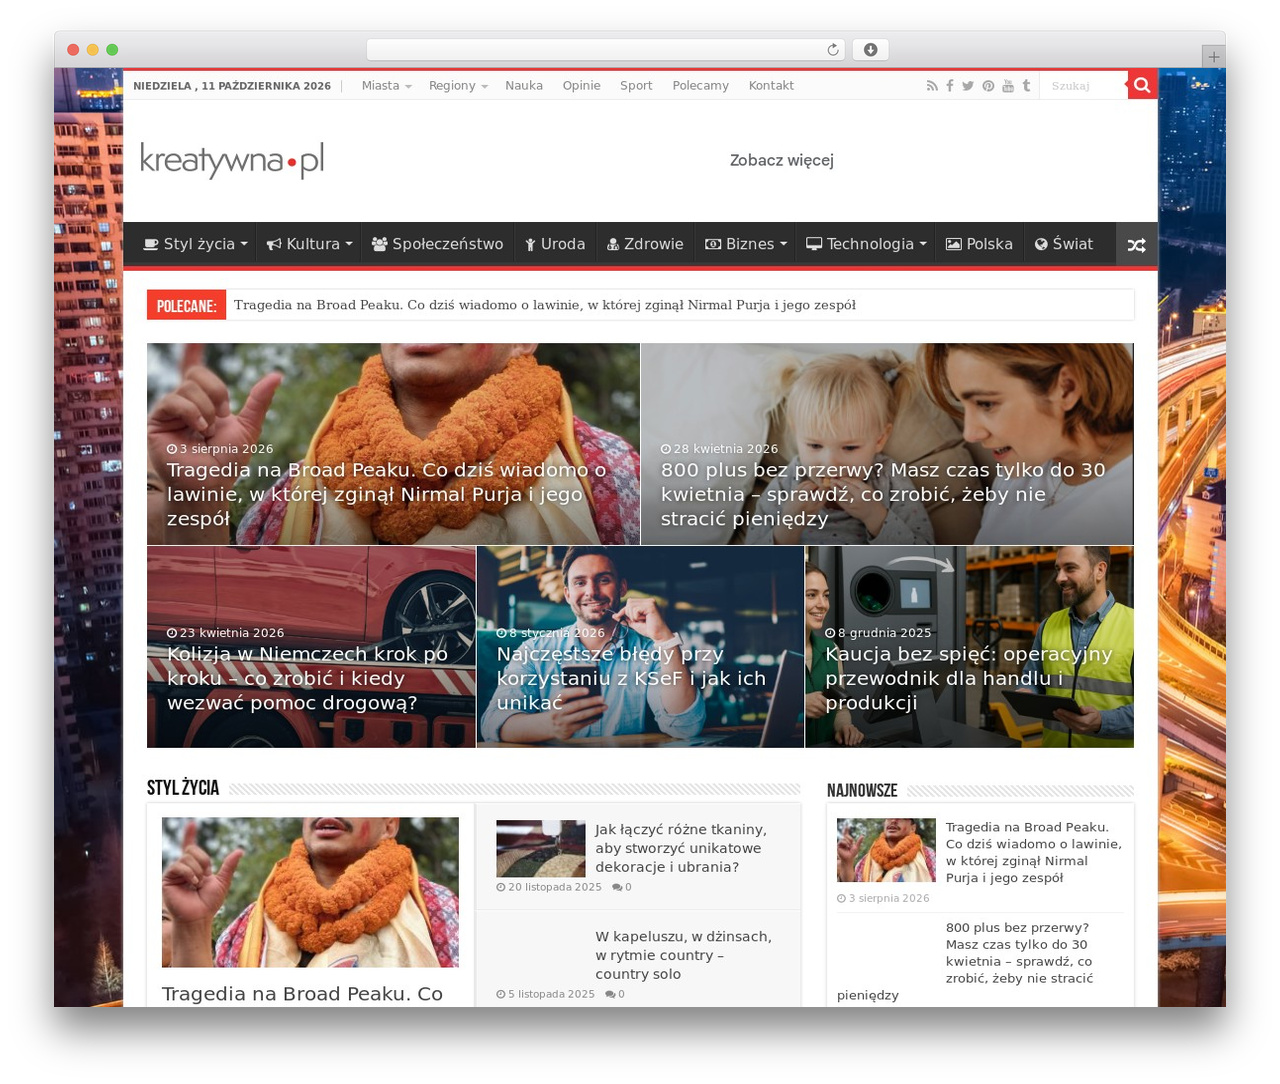Open the Społeczeństwo section
The height and width of the screenshot is (1084, 1280).
pos(437,244)
